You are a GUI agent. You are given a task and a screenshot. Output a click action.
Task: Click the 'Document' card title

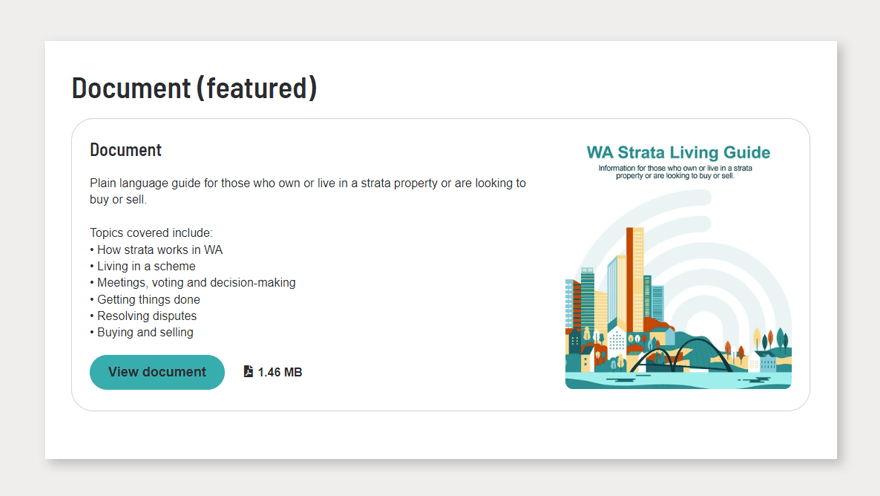(126, 150)
